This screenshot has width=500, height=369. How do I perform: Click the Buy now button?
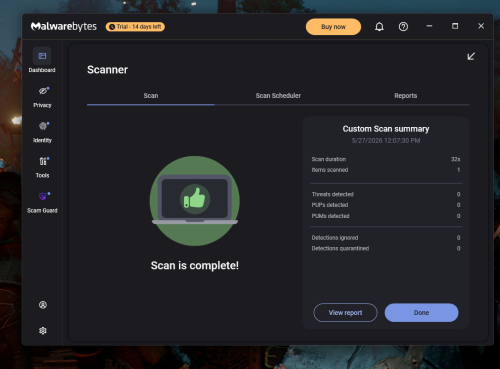click(333, 27)
